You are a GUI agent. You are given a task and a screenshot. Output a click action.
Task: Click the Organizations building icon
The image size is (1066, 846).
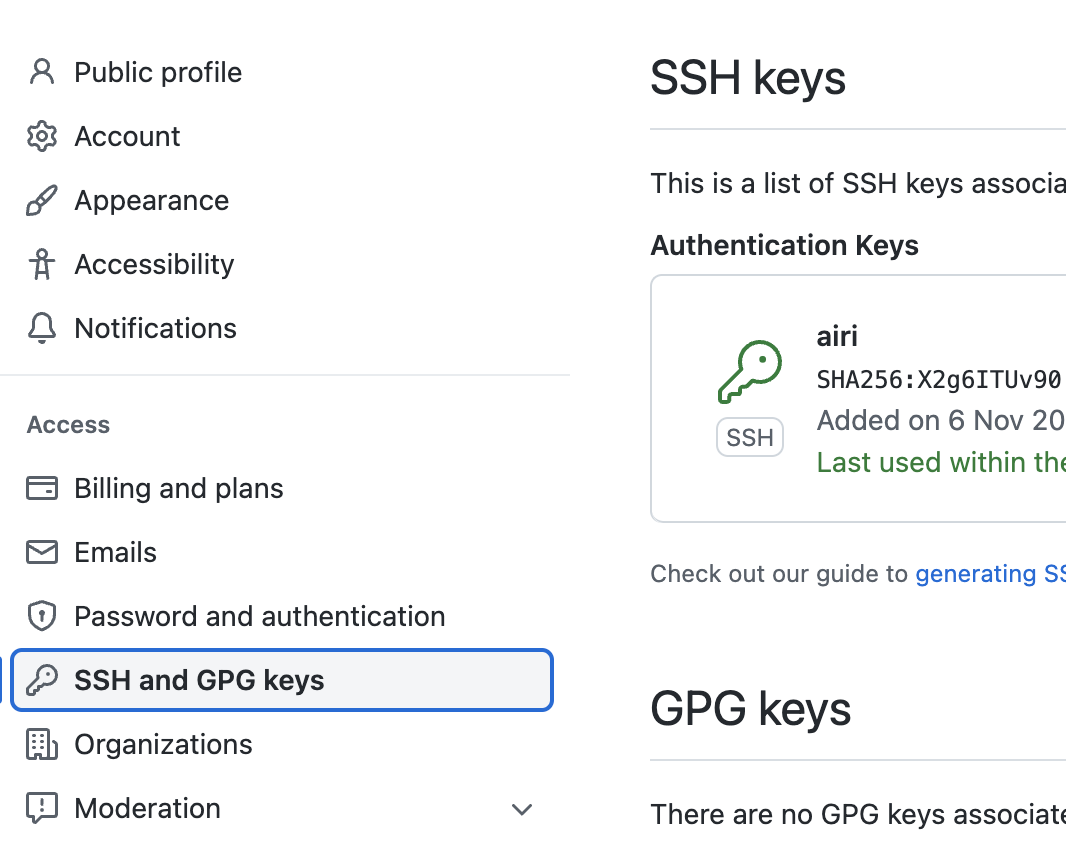(41, 744)
